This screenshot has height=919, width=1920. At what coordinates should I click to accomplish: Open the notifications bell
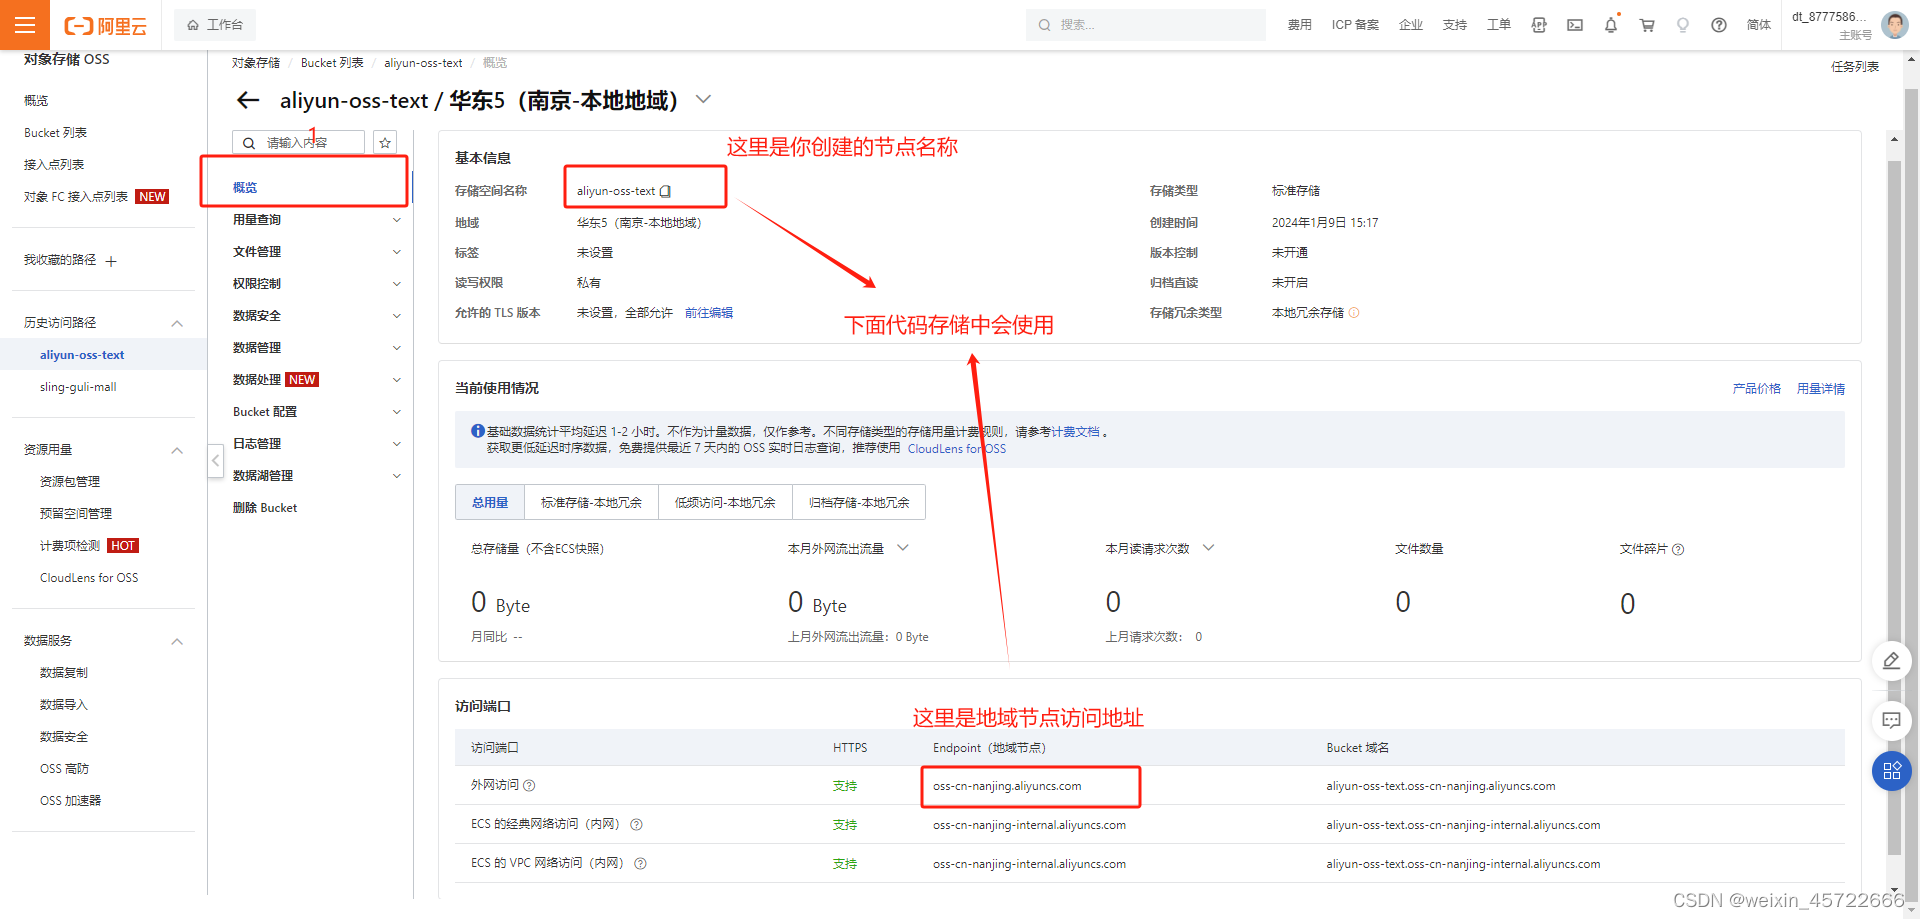(x=1611, y=25)
